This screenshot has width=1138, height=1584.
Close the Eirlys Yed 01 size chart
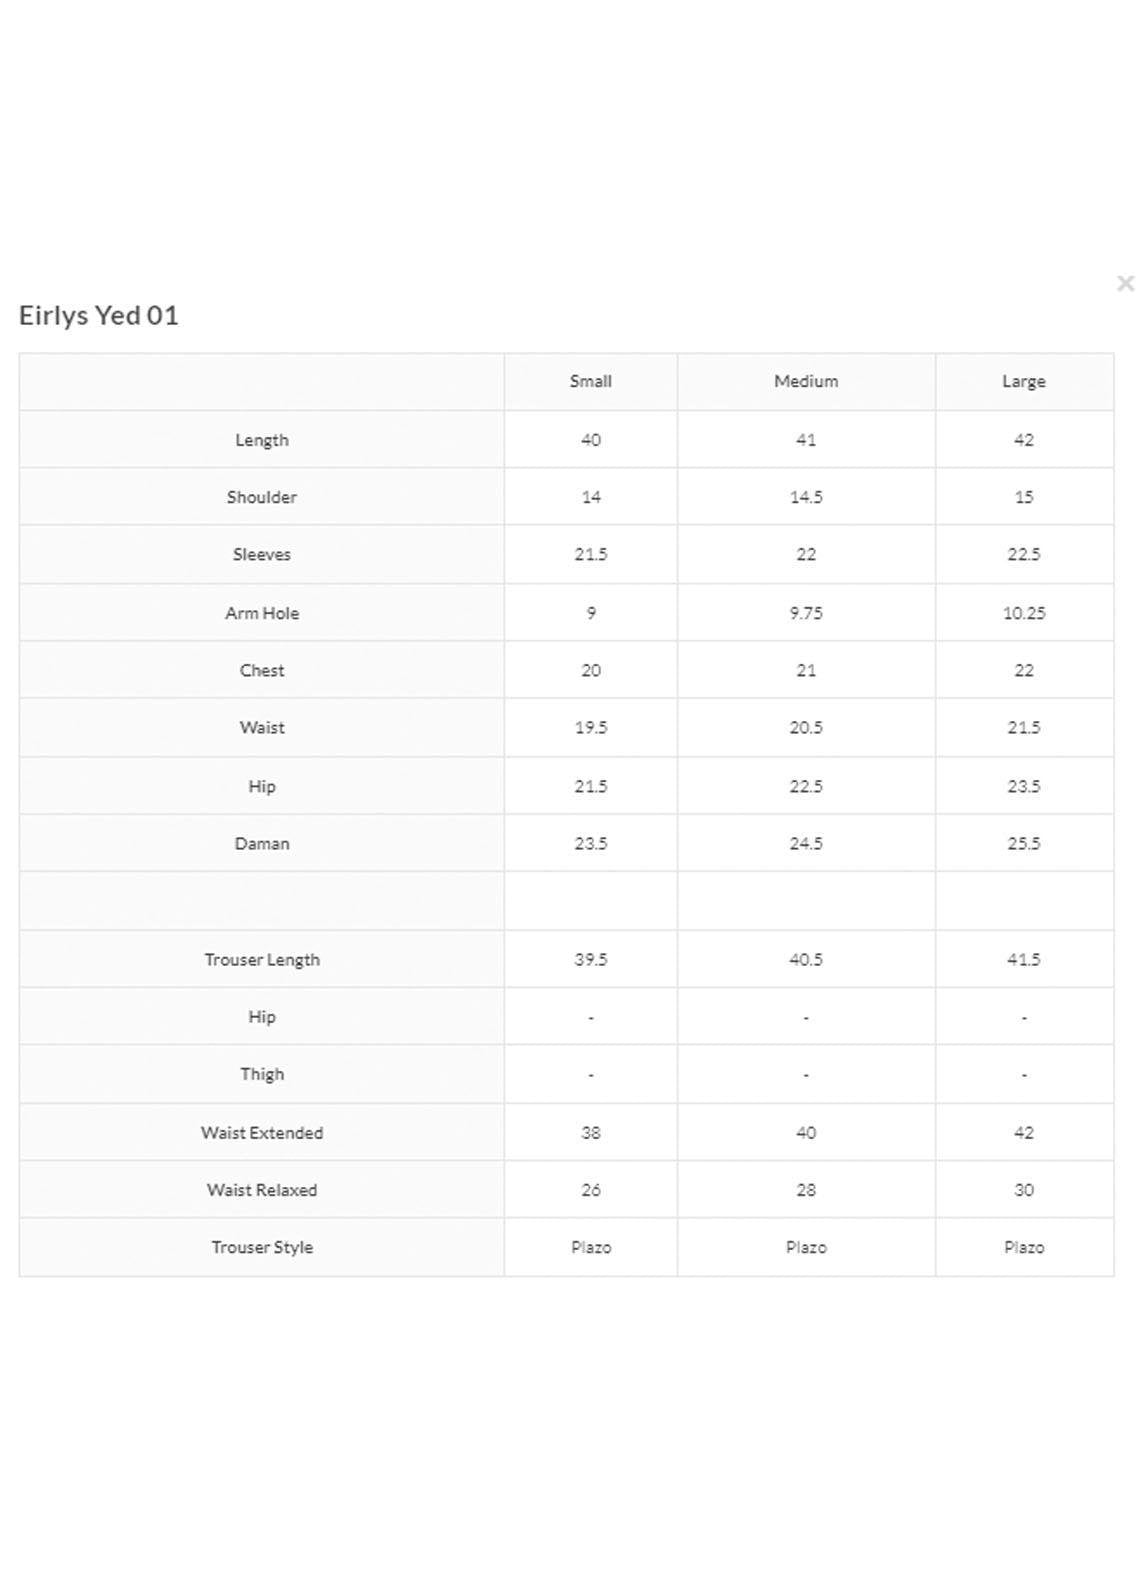click(x=1125, y=284)
